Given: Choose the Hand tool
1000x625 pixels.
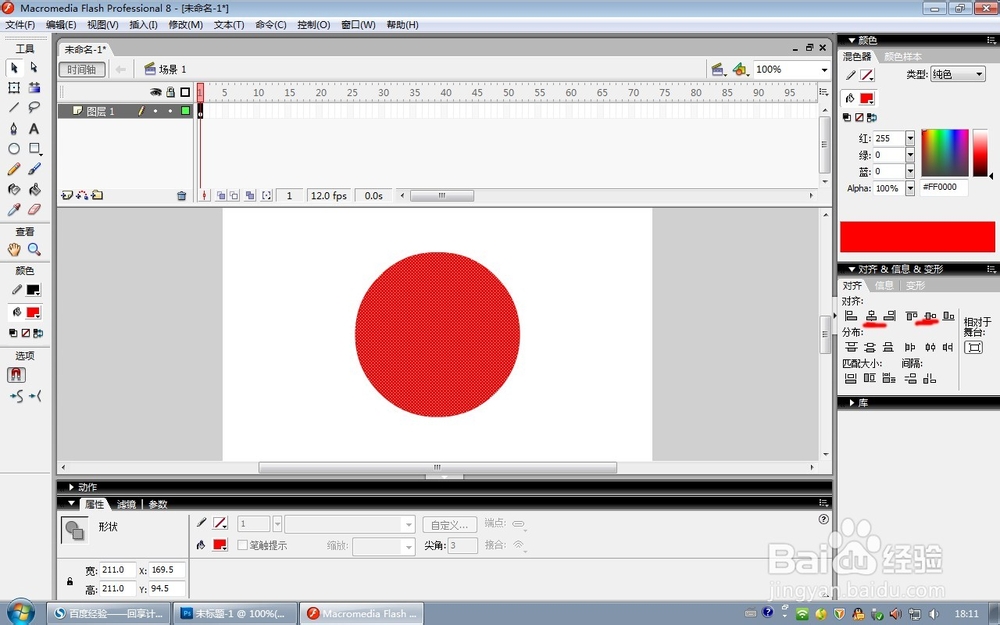Looking at the screenshot, I should [14, 249].
